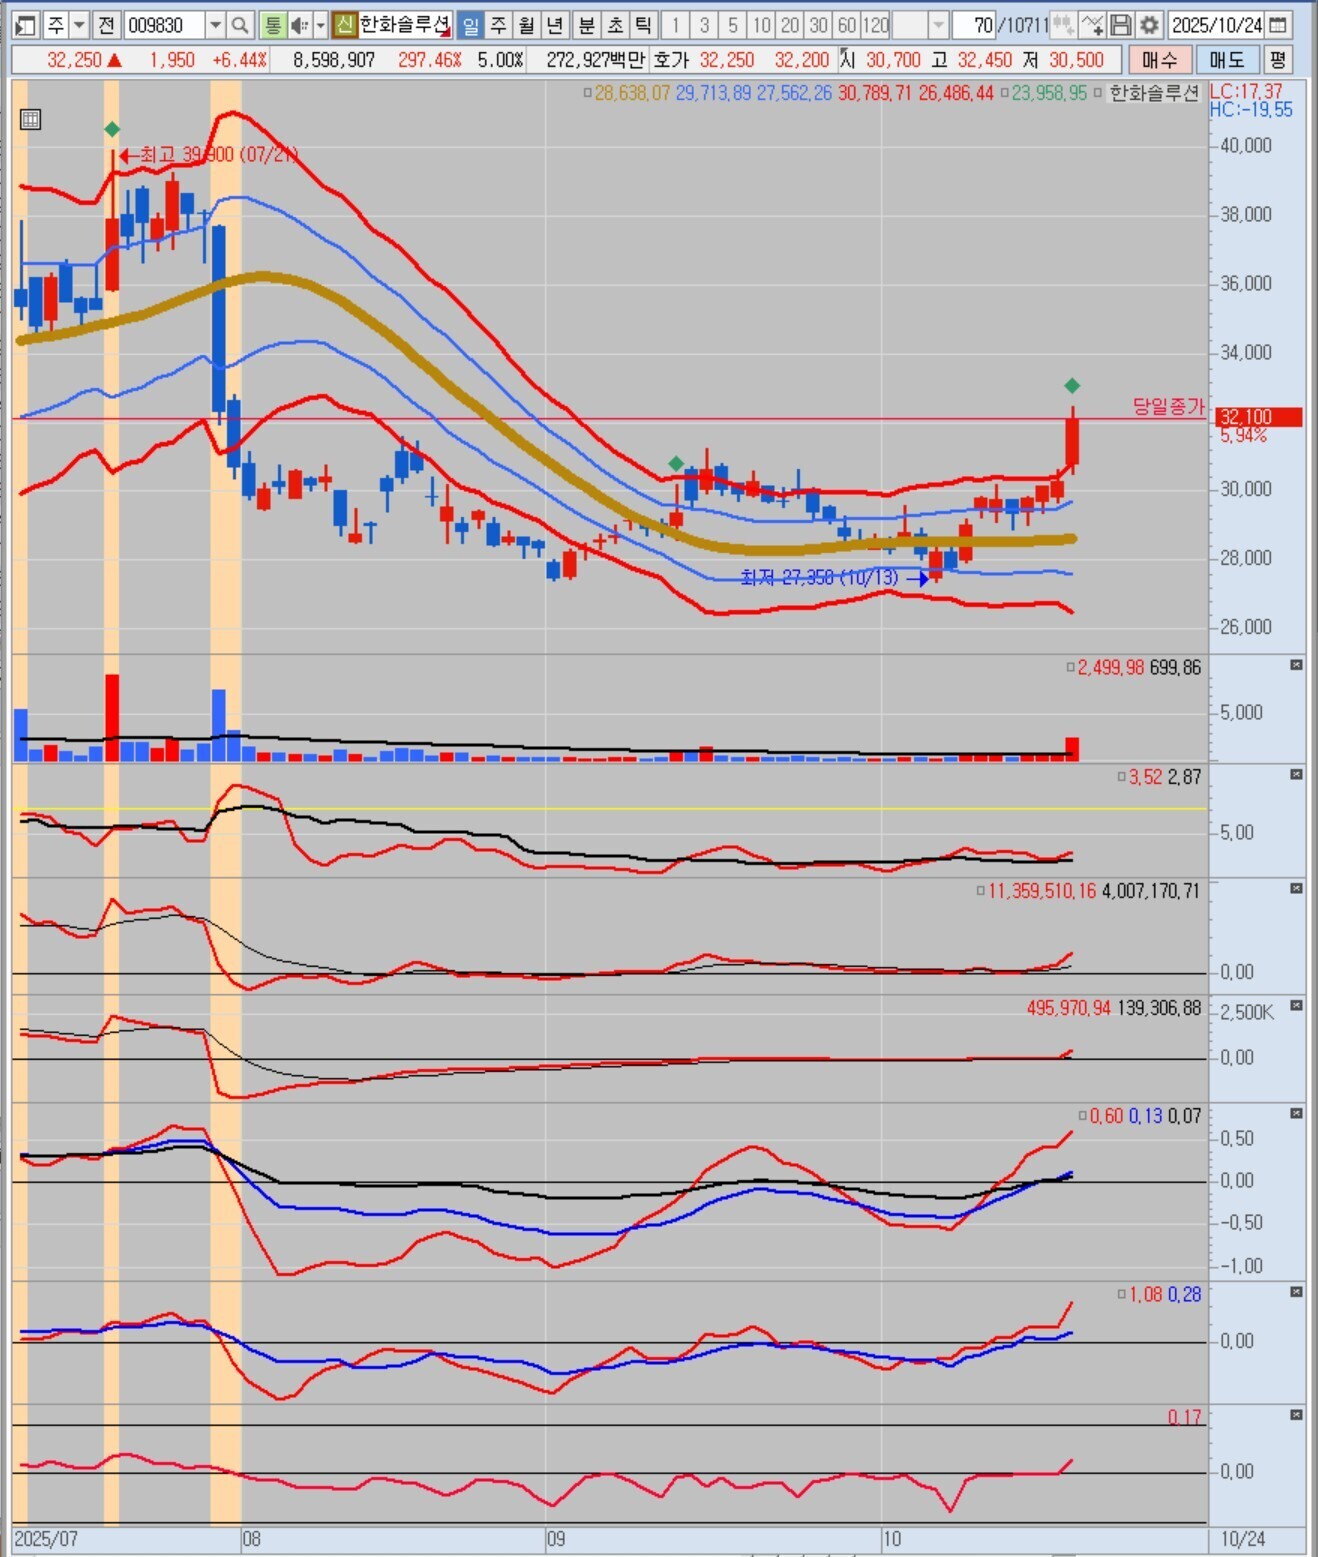The width and height of the screenshot is (1318, 1557).
Task: Click the green diamond marker above July peak
Action: click(112, 129)
